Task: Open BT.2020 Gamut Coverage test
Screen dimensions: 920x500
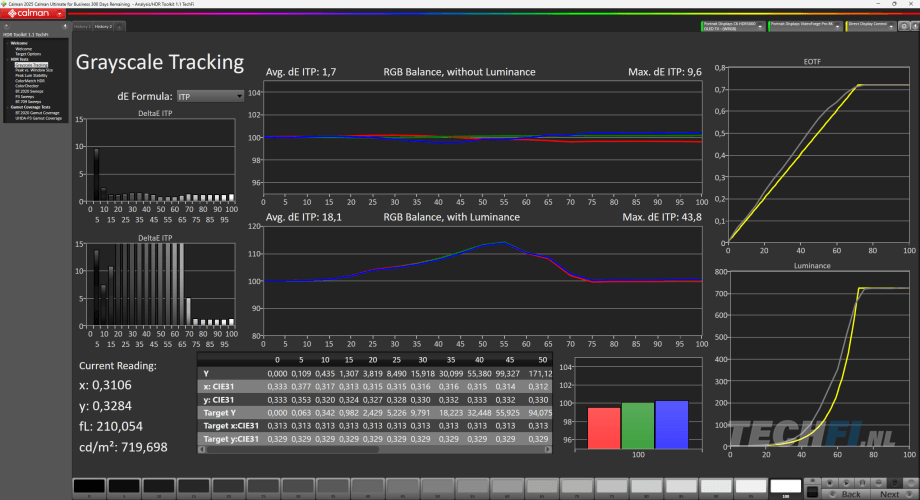Action: point(37,113)
